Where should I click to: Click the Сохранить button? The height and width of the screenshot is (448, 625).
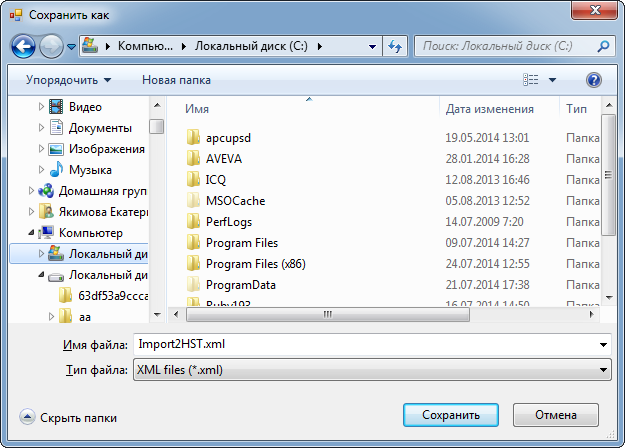pyautogui.click(x=451, y=415)
